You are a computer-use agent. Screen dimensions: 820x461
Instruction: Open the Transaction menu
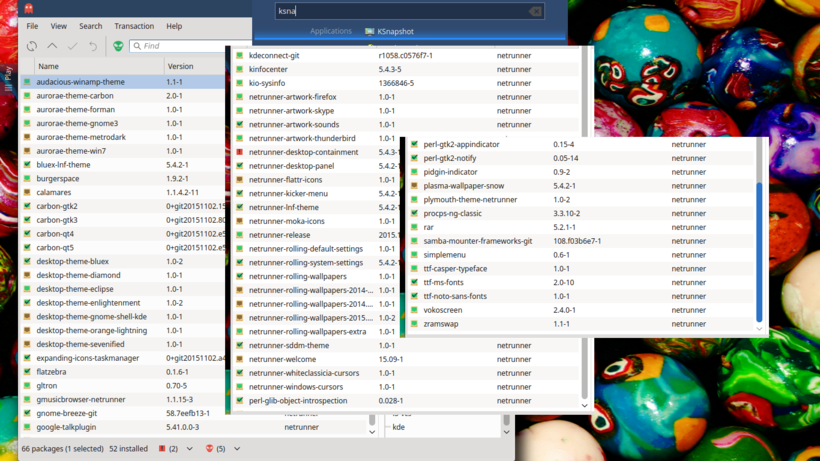tap(134, 26)
